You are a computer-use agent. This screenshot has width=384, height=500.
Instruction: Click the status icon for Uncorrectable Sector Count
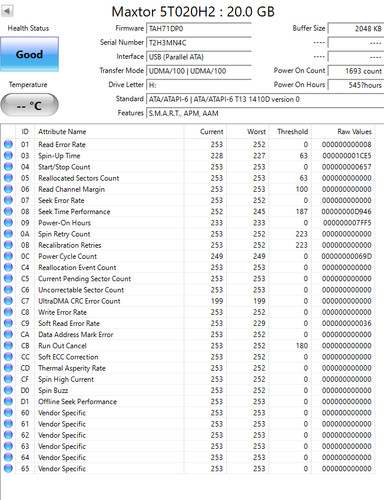click(x=8, y=289)
